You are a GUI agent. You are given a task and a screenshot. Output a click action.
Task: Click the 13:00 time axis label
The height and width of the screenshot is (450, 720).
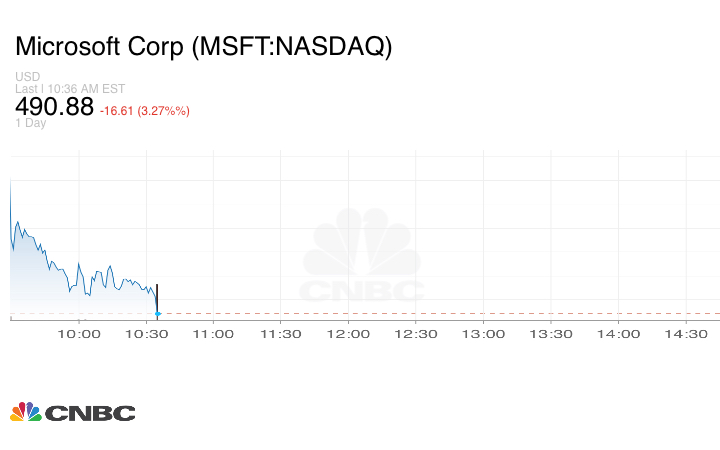(484, 334)
